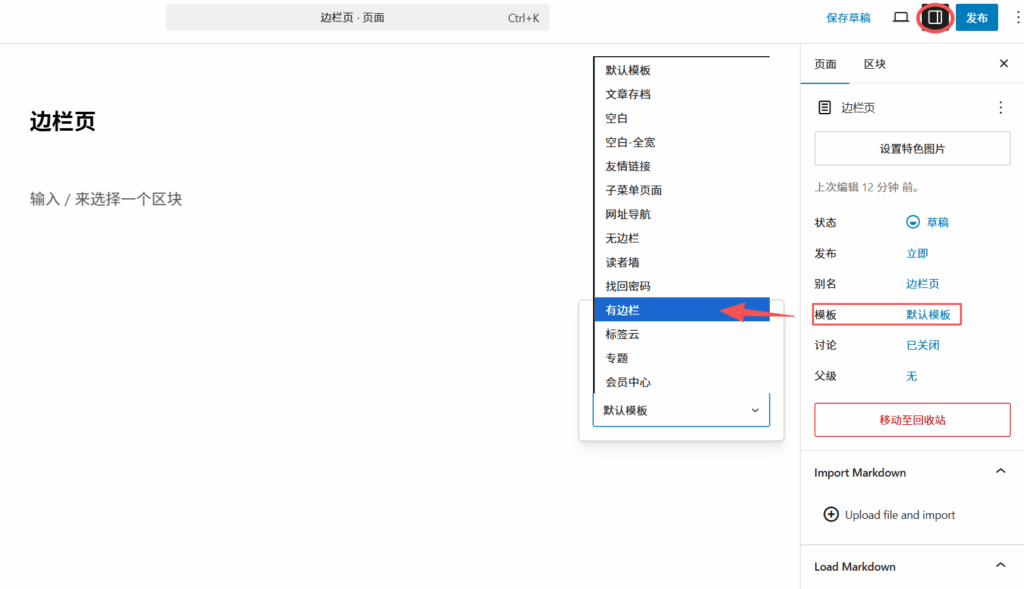Toggle the settings sidebar panel icon

[935, 18]
